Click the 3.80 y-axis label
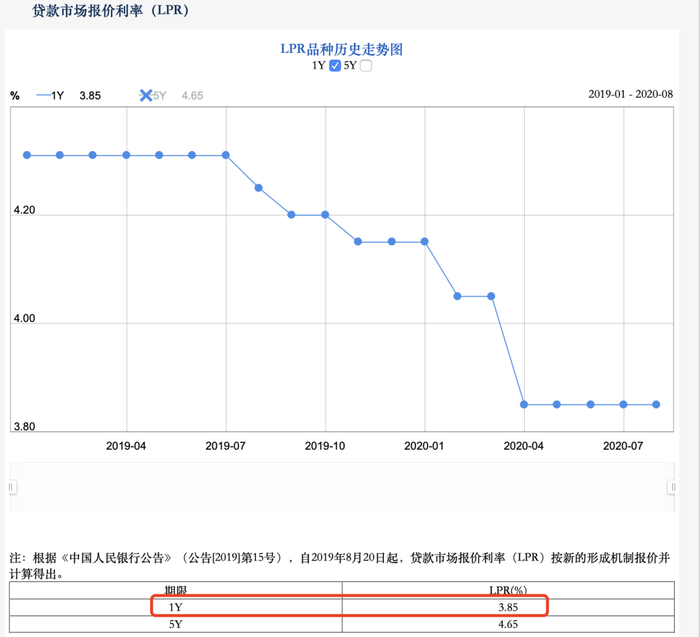The height and width of the screenshot is (637, 700). click(x=24, y=427)
